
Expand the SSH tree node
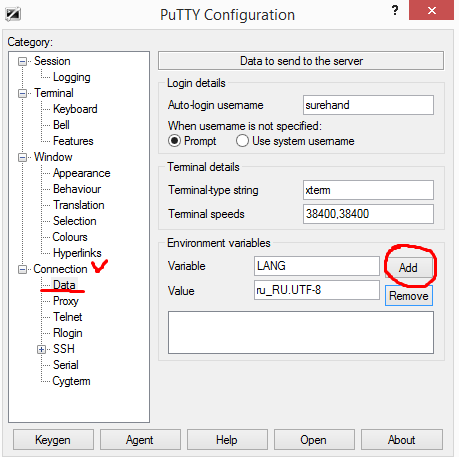click(41, 349)
